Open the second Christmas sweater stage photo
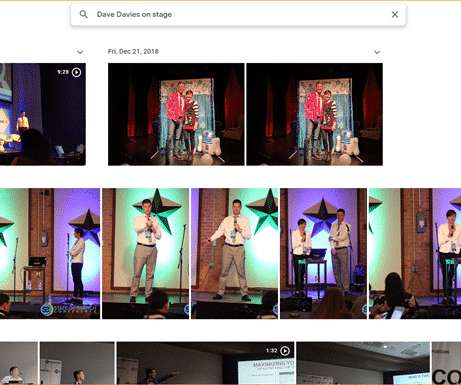Viewport: 461px width, 385px height. [314, 114]
